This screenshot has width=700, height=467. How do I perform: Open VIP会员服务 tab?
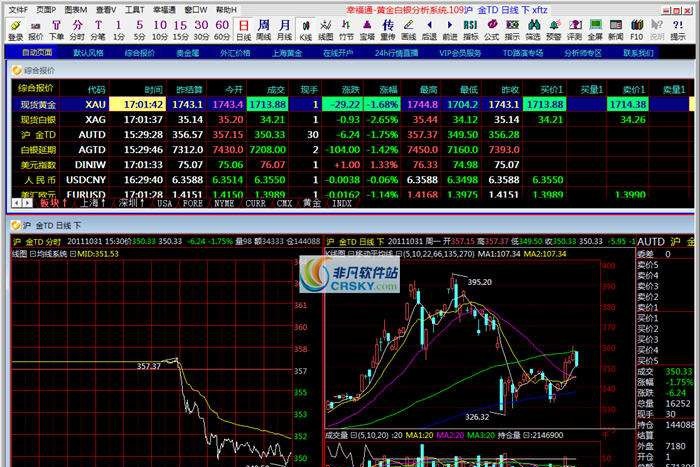460,53
